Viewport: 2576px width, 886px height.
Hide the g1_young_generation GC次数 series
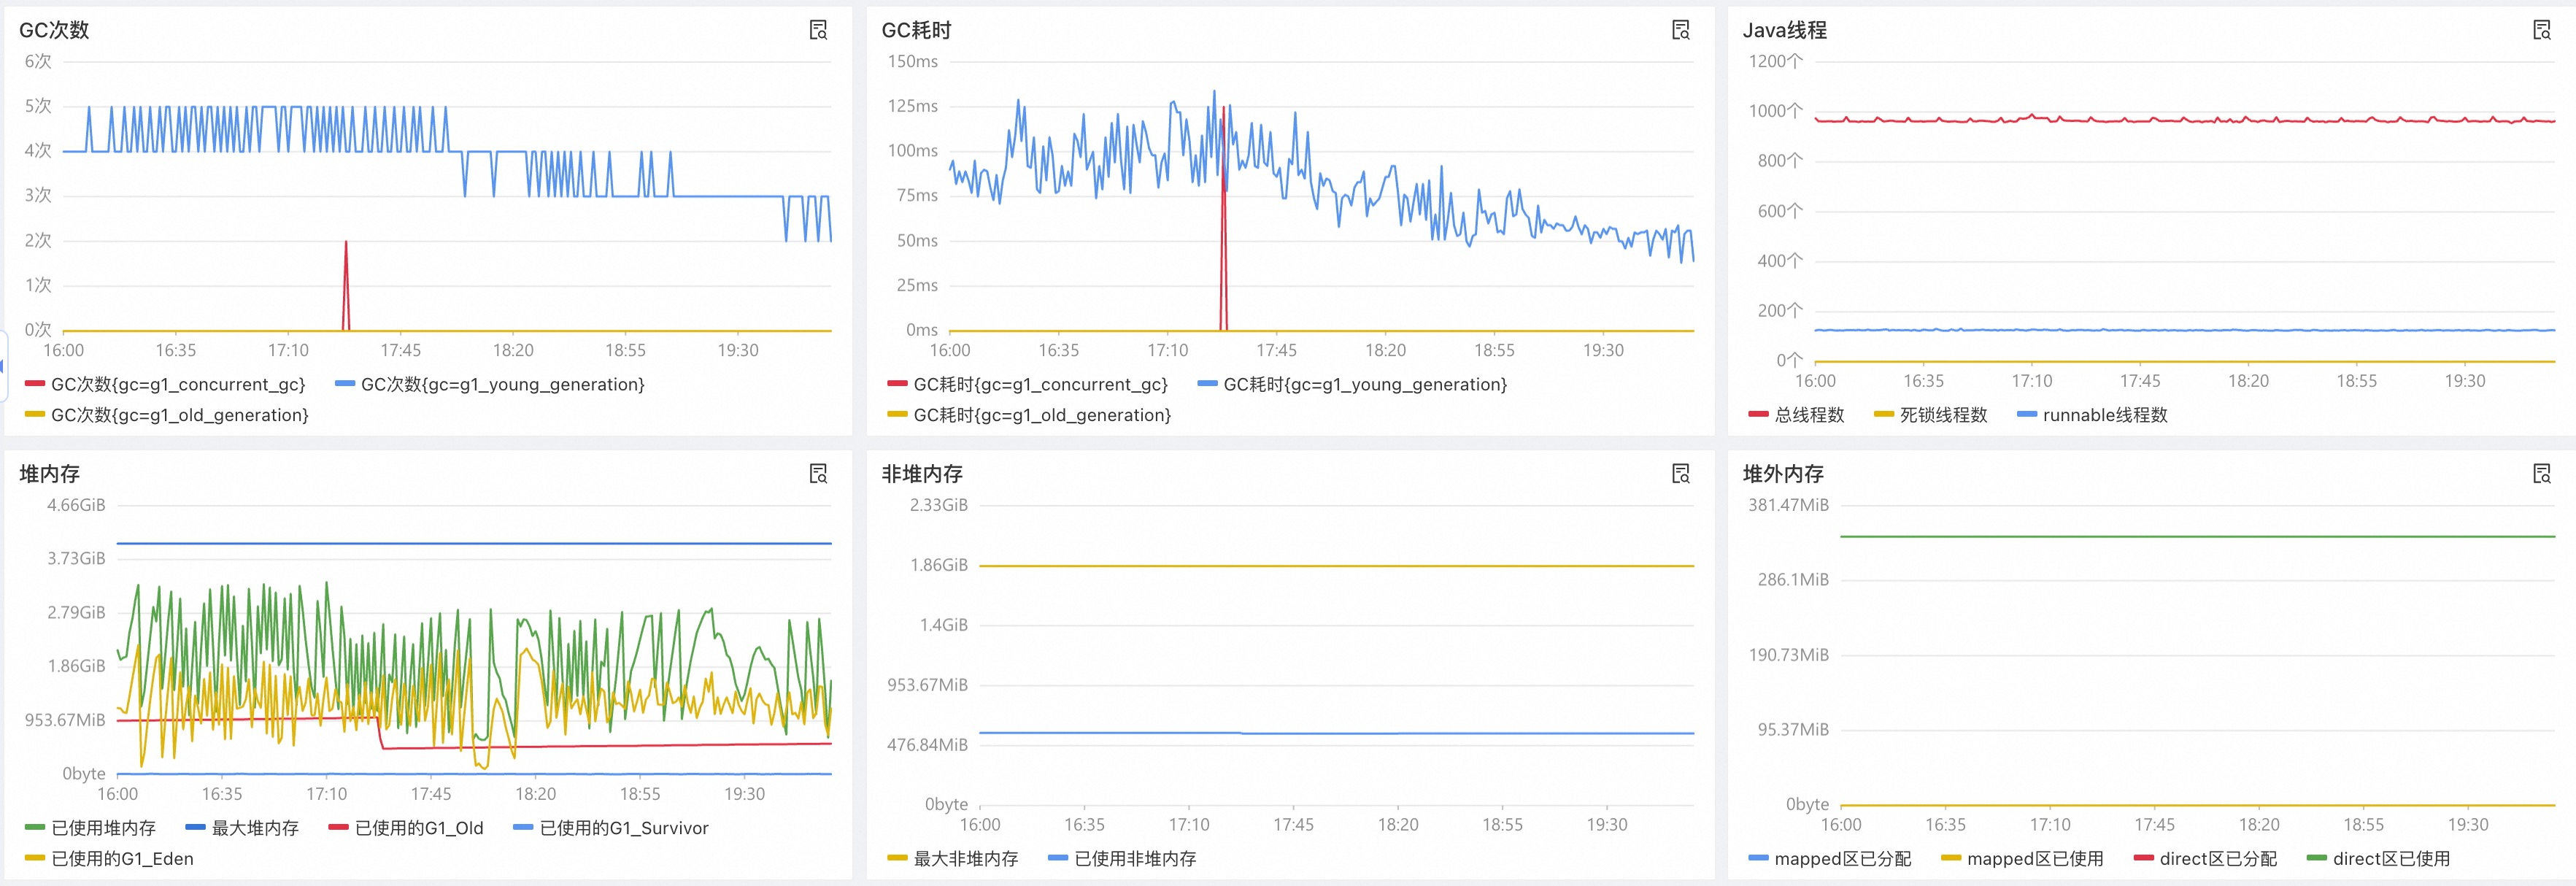point(490,384)
